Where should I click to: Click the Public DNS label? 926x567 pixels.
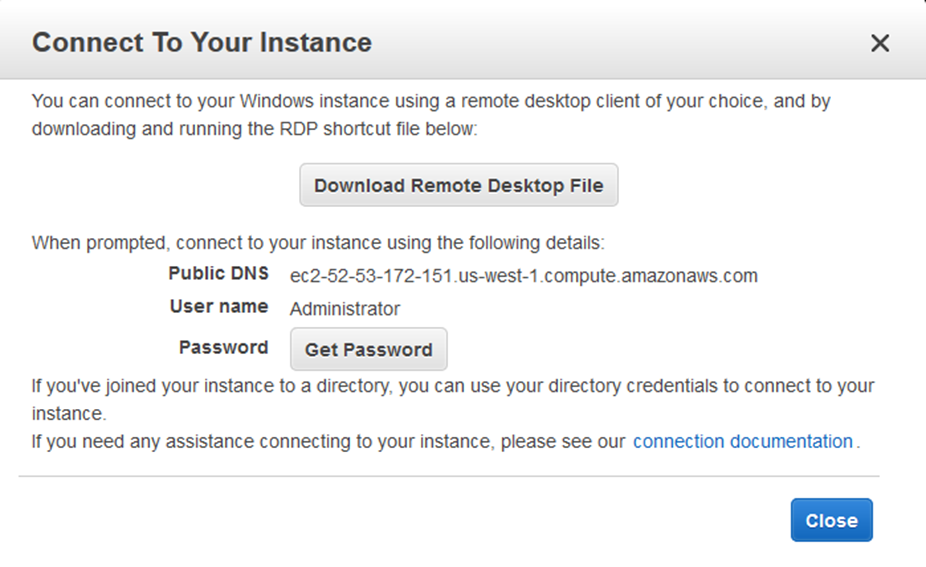pyautogui.click(x=218, y=274)
